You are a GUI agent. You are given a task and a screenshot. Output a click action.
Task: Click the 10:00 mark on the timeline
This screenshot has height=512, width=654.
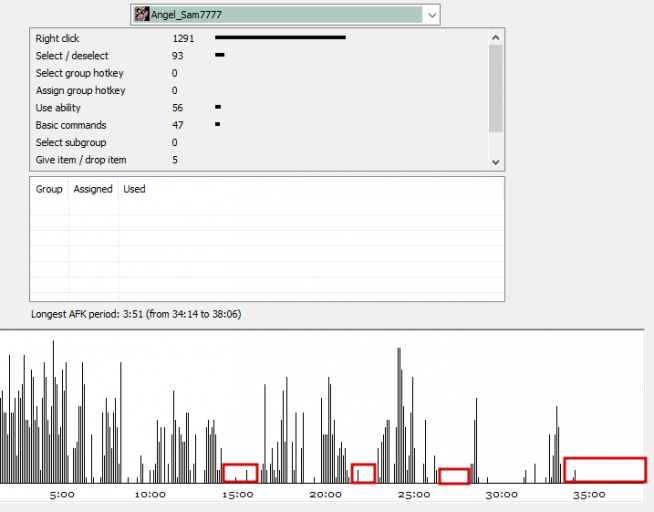point(150,495)
